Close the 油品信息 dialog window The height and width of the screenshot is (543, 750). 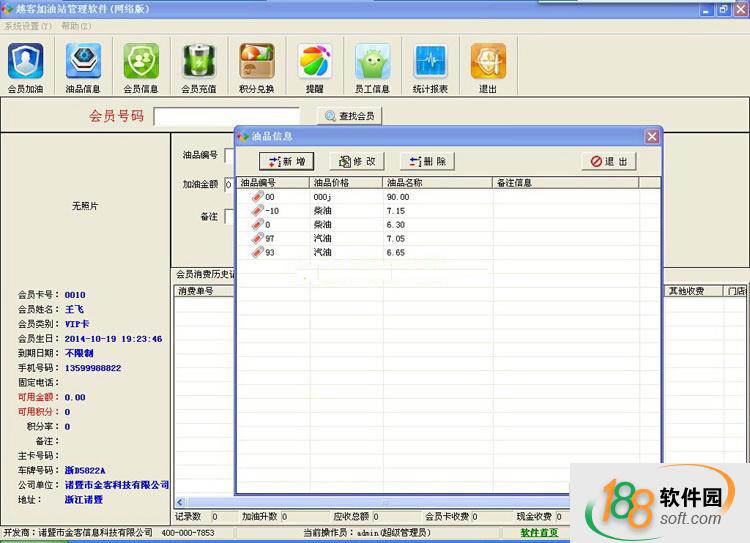(x=652, y=137)
